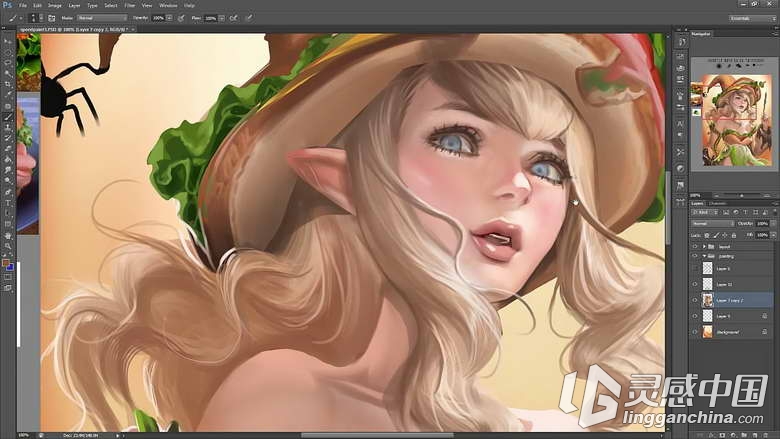The image size is (780, 439).
Task: Select the Eyedropper tool
Action: tap(7, 95)
